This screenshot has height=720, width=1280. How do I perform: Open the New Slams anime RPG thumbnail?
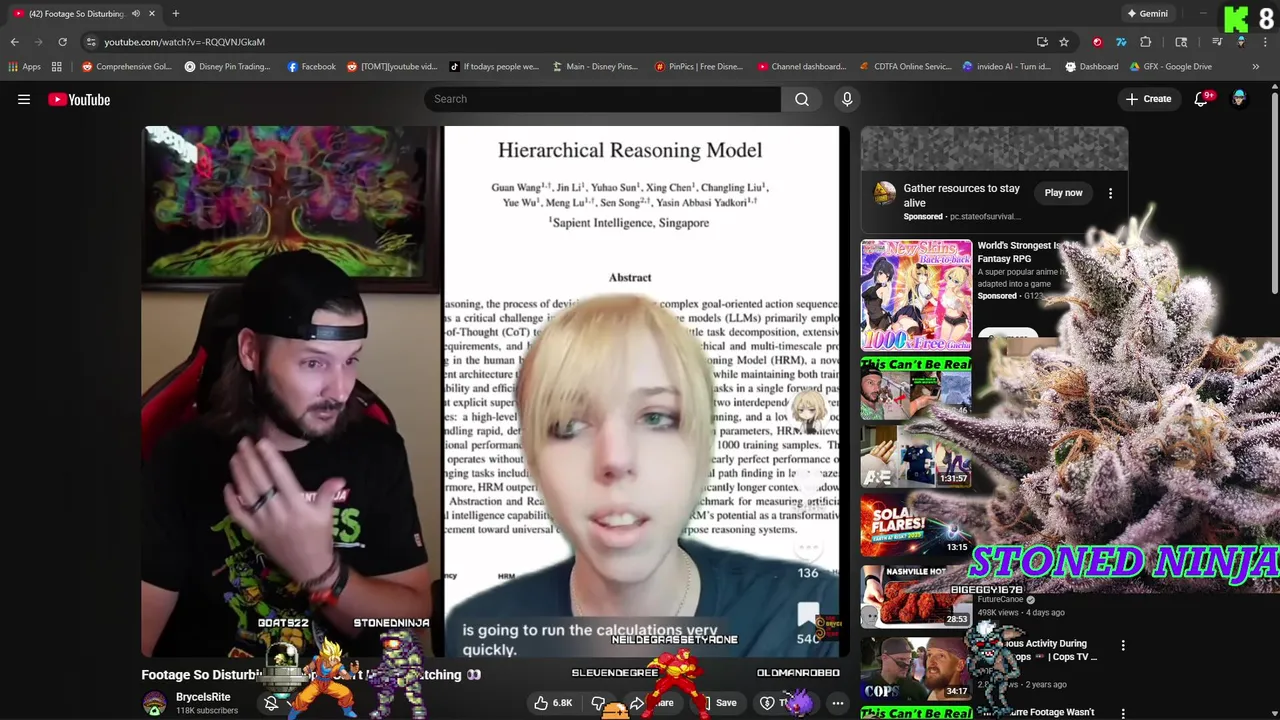tap(916, 295)
